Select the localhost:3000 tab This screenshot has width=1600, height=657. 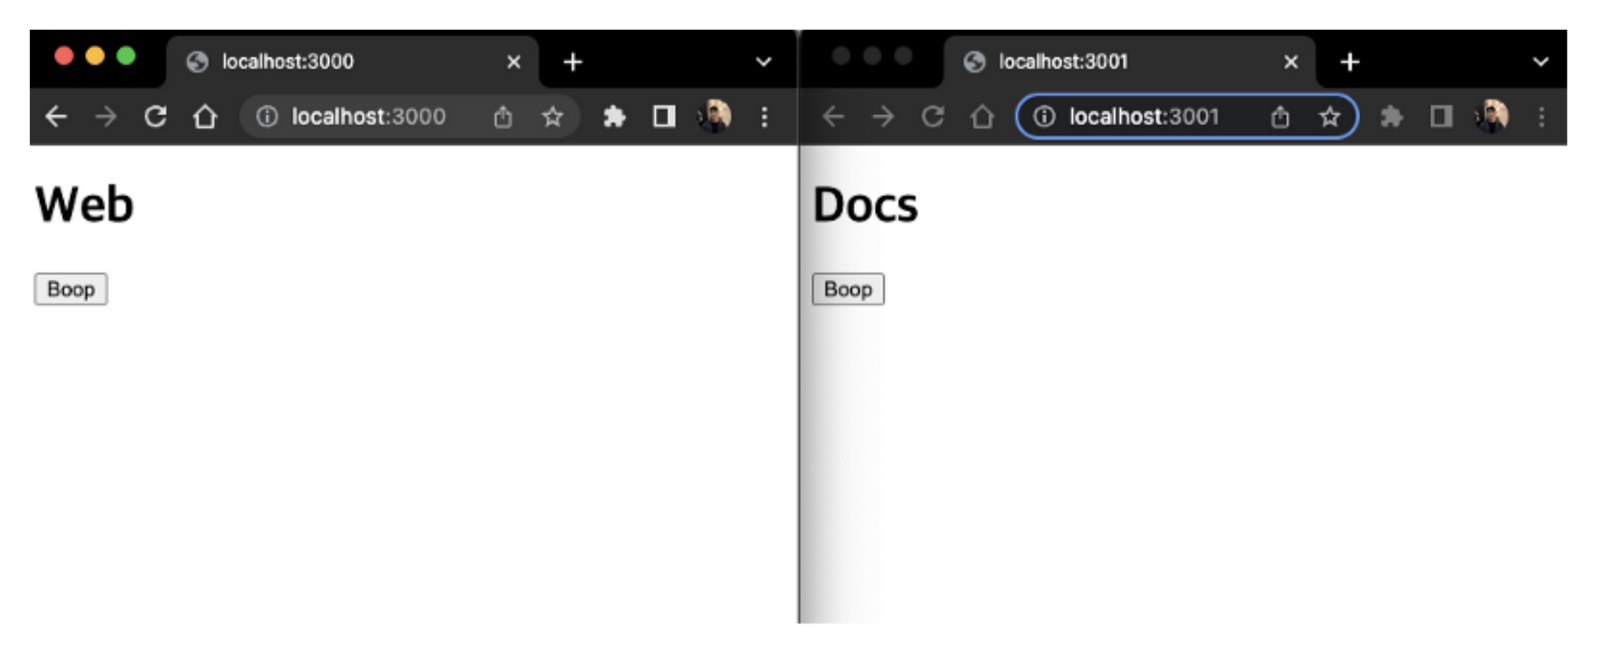(x=352, y=62)
